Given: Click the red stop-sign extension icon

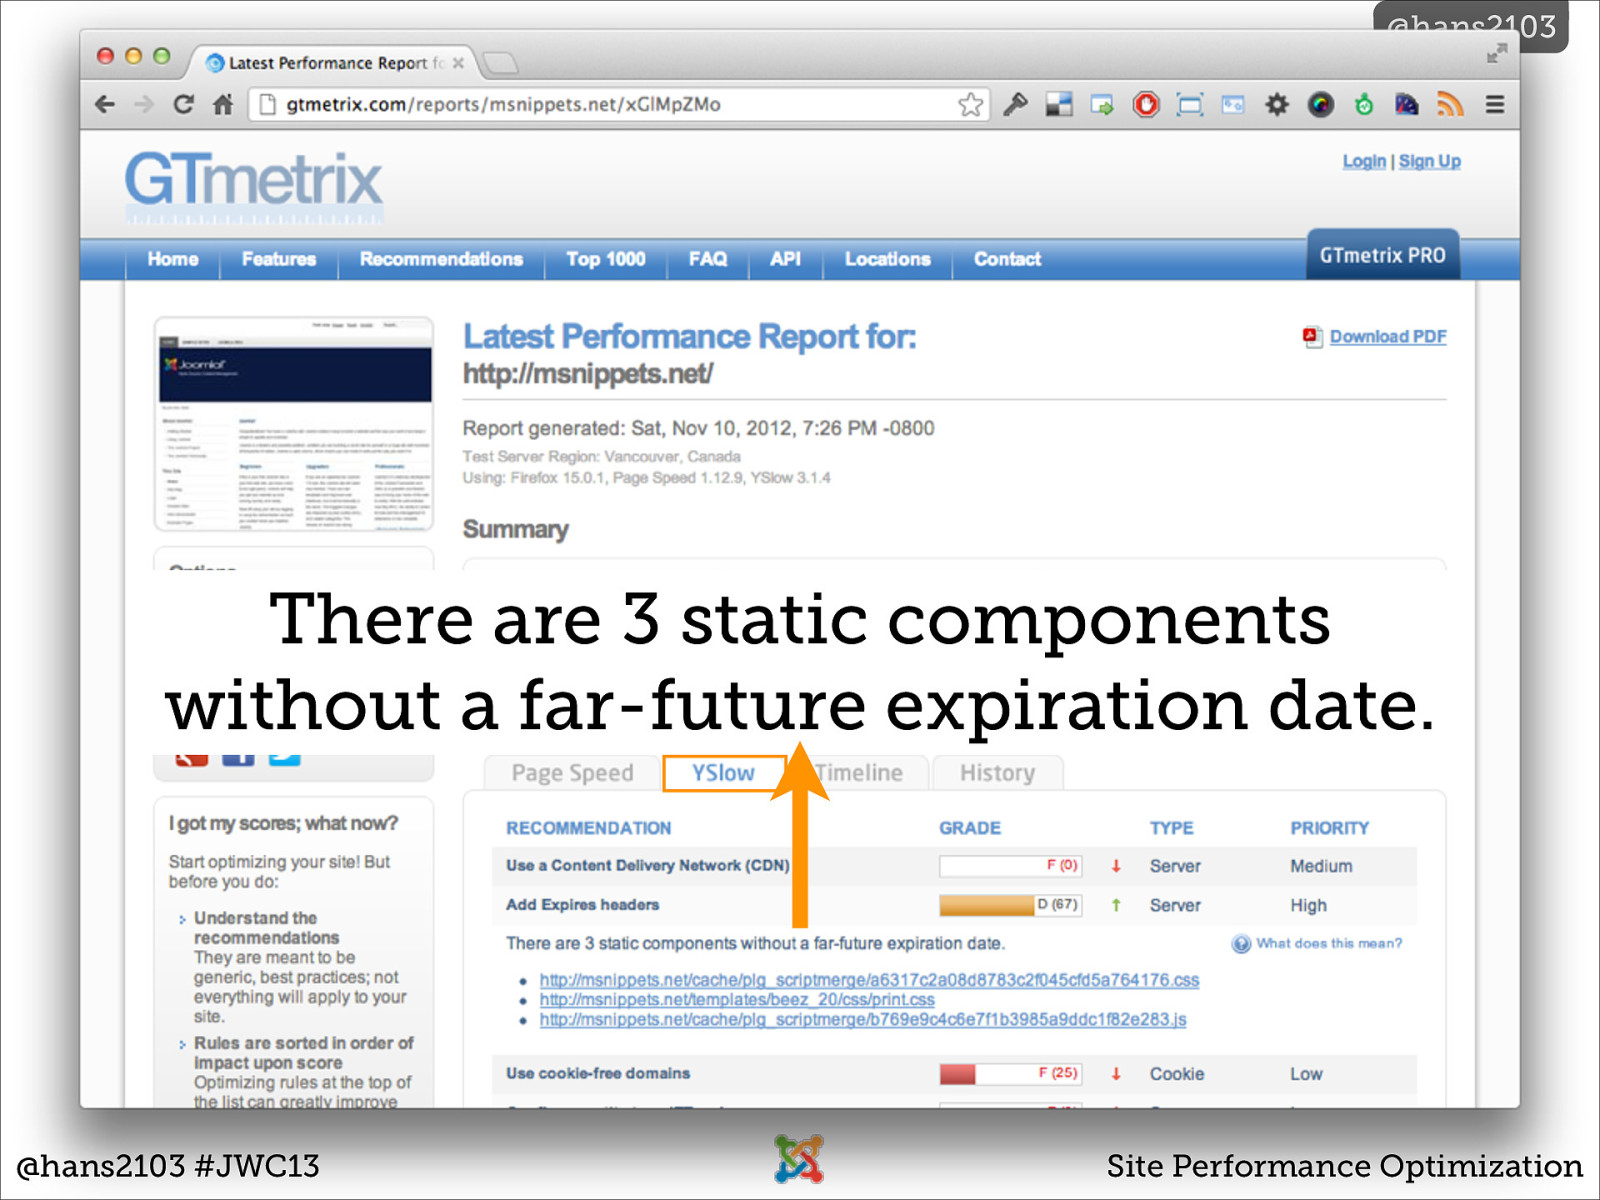Looking at the screenshot, I should point(1146,104).
